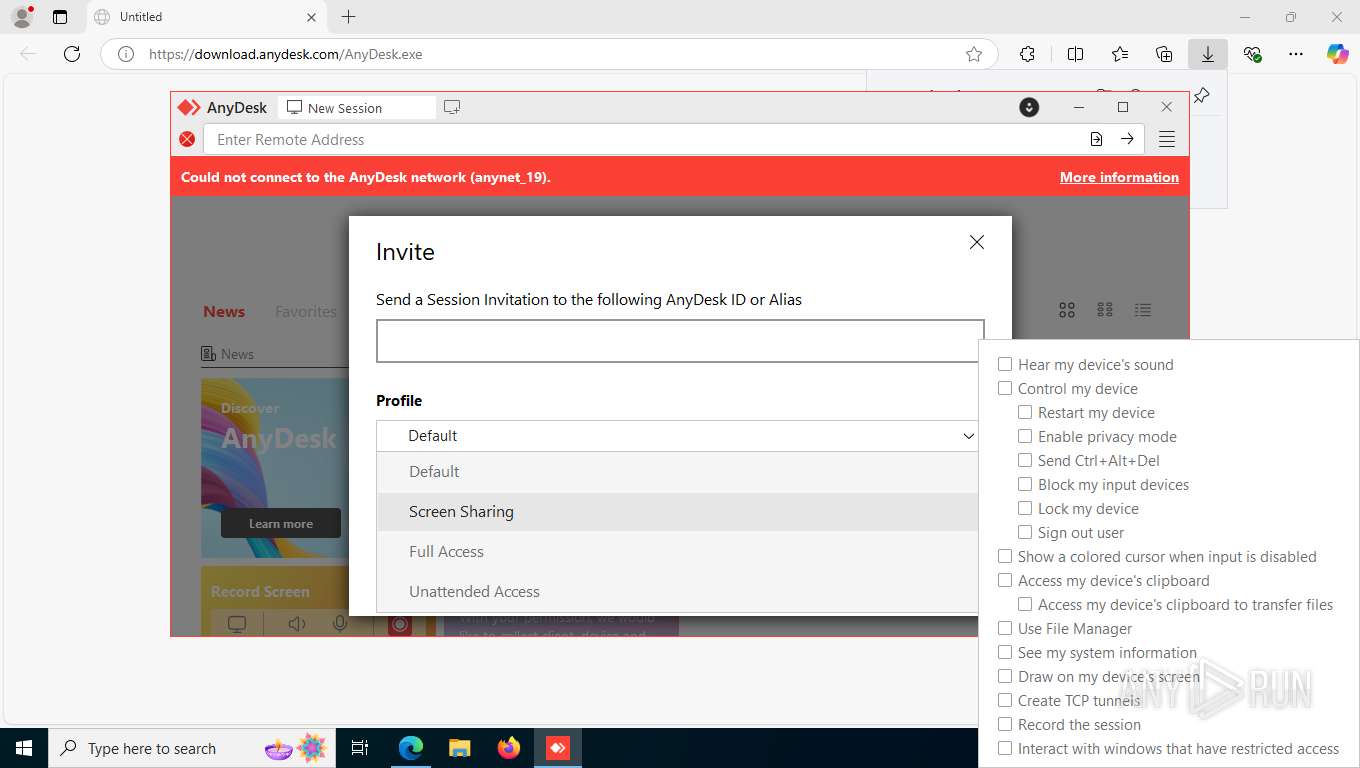Open the AnyDesk hamburger menu
1360x768 pixels.
tap(1167, 139)
